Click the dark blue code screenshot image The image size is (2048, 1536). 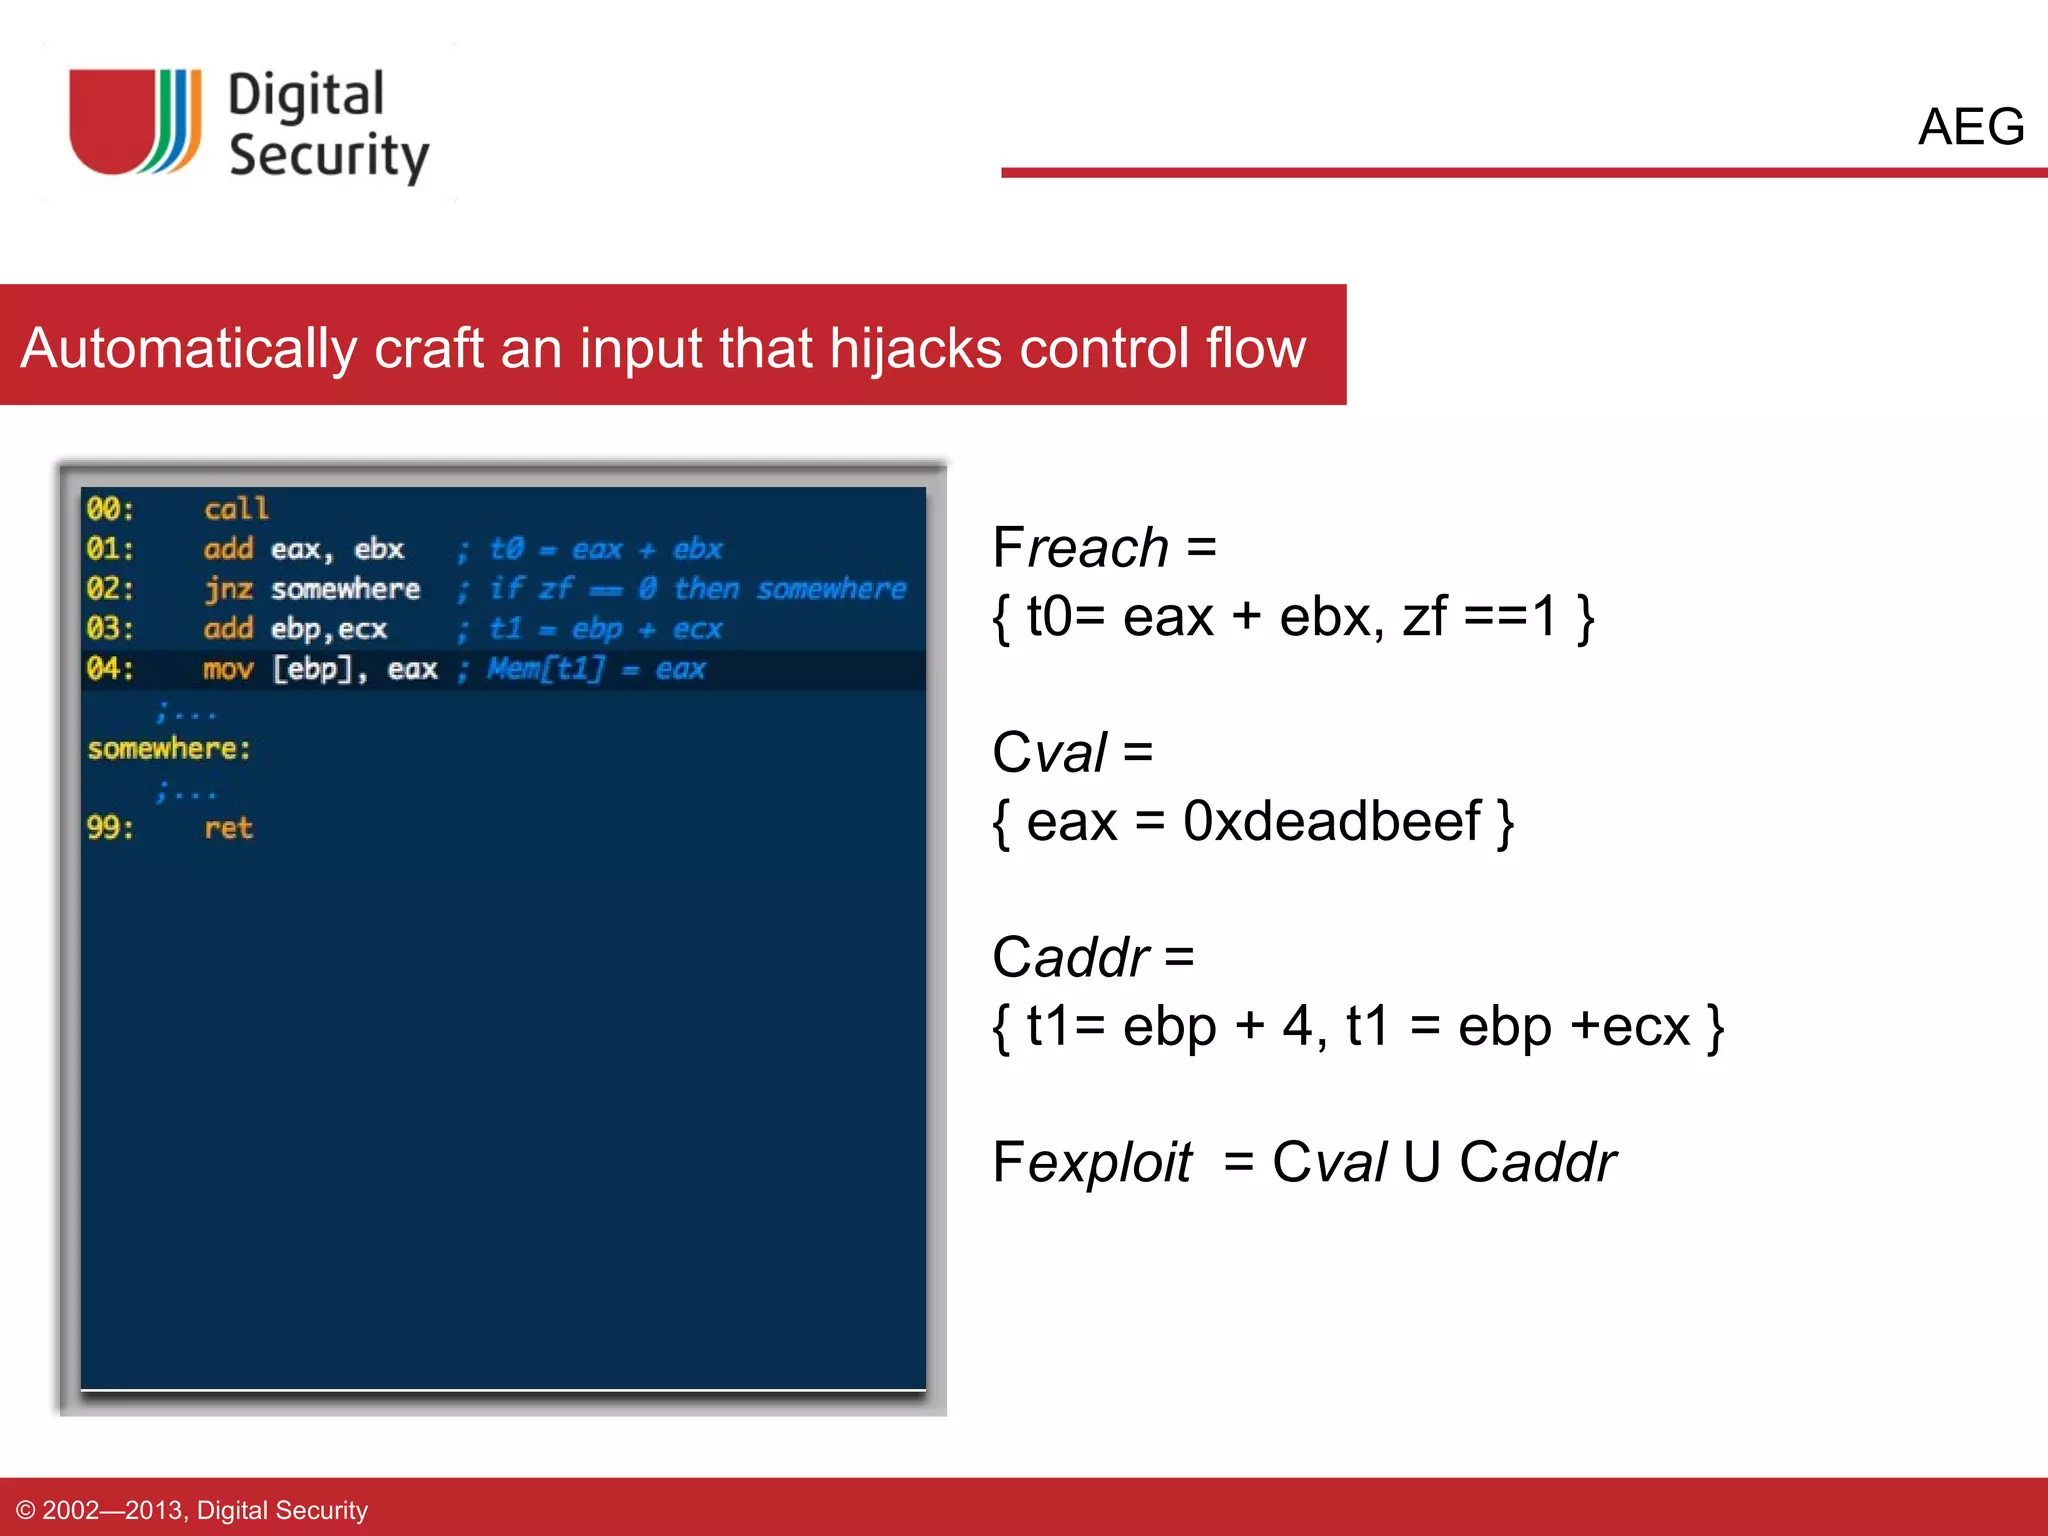503,938
